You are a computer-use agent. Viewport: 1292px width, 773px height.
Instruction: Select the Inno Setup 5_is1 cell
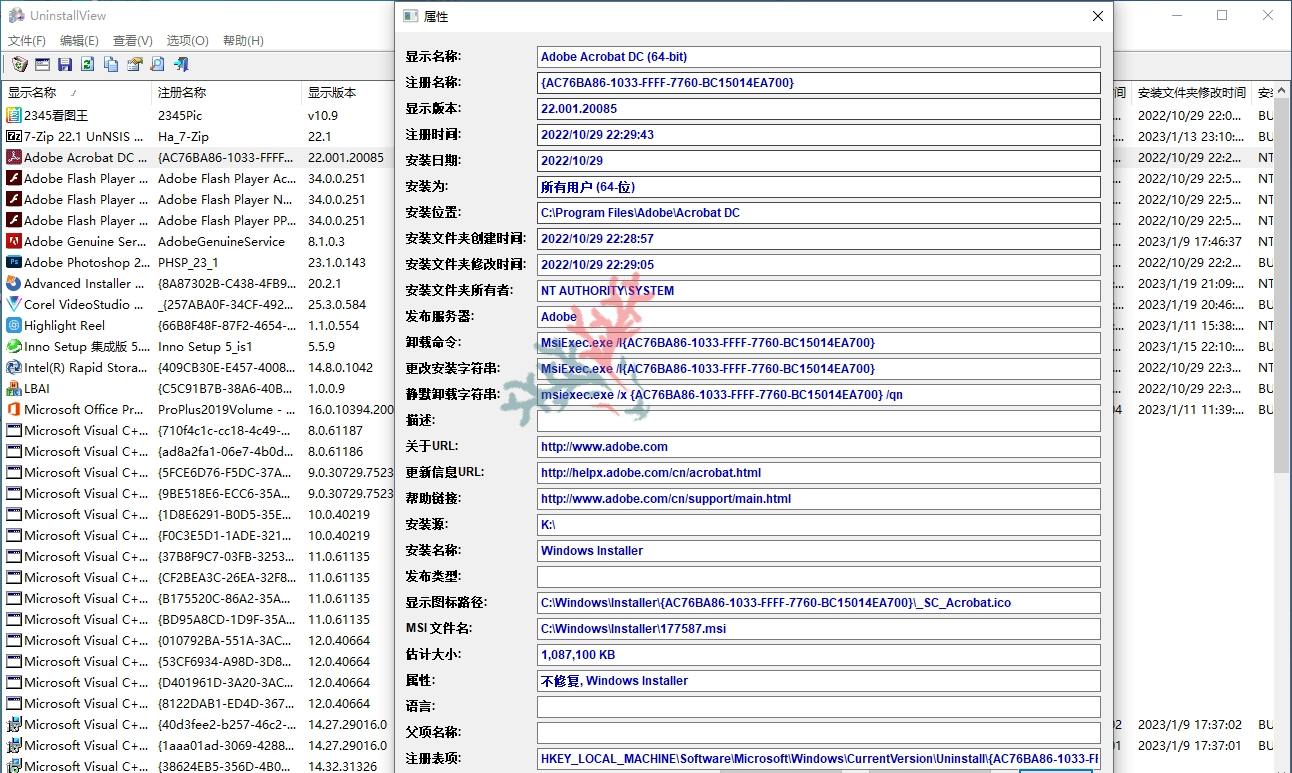205,346
